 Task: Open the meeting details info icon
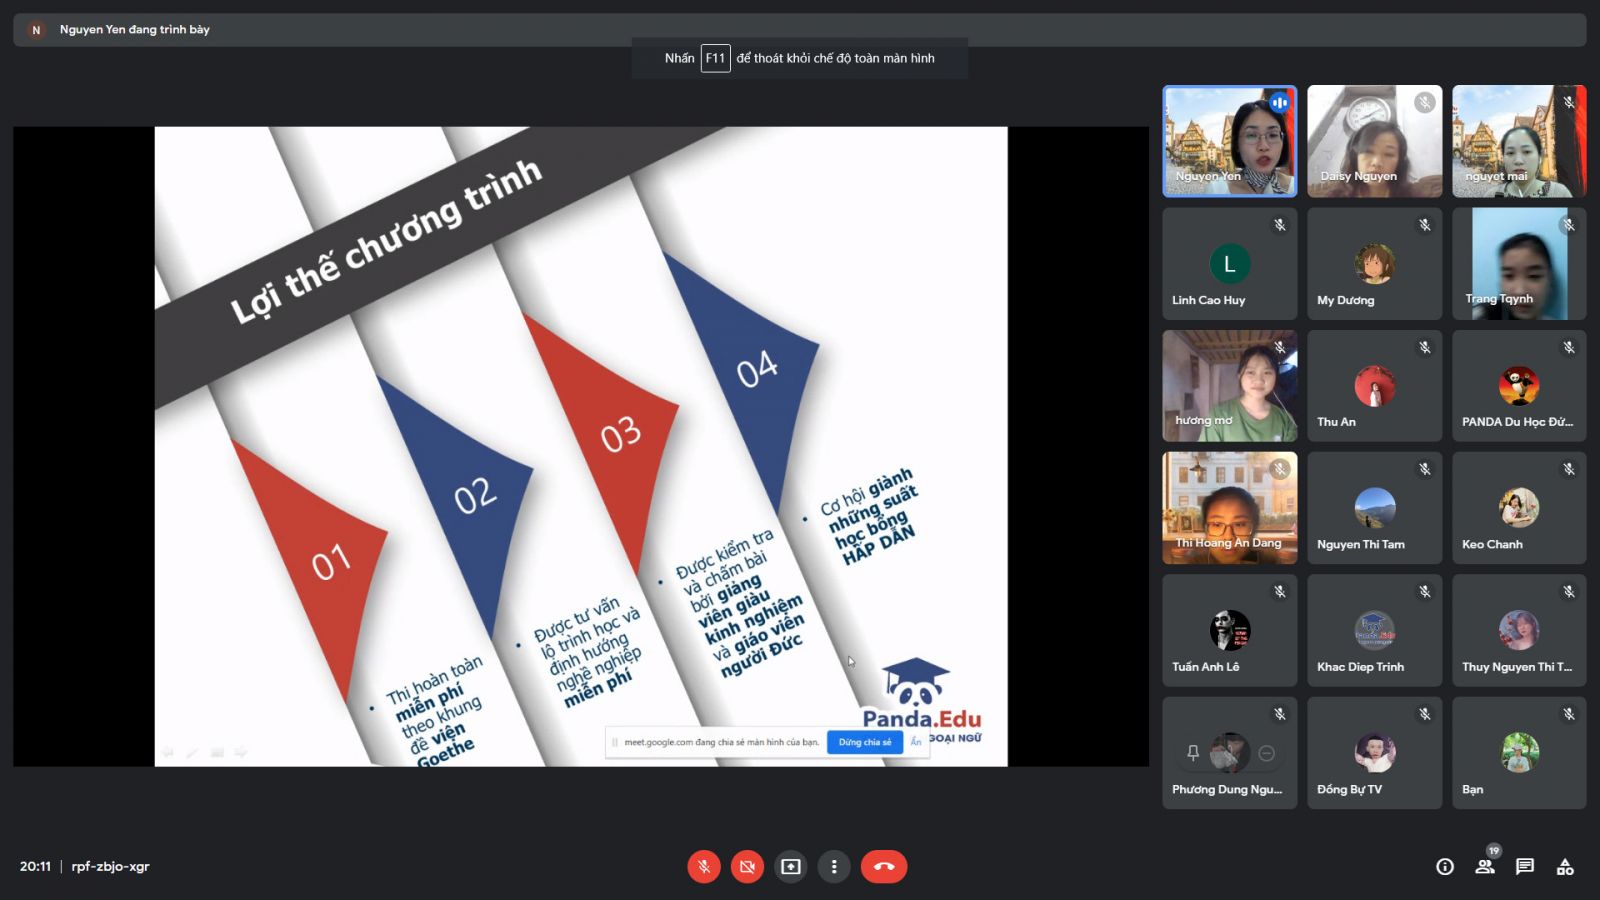[x=1445, y=867]
